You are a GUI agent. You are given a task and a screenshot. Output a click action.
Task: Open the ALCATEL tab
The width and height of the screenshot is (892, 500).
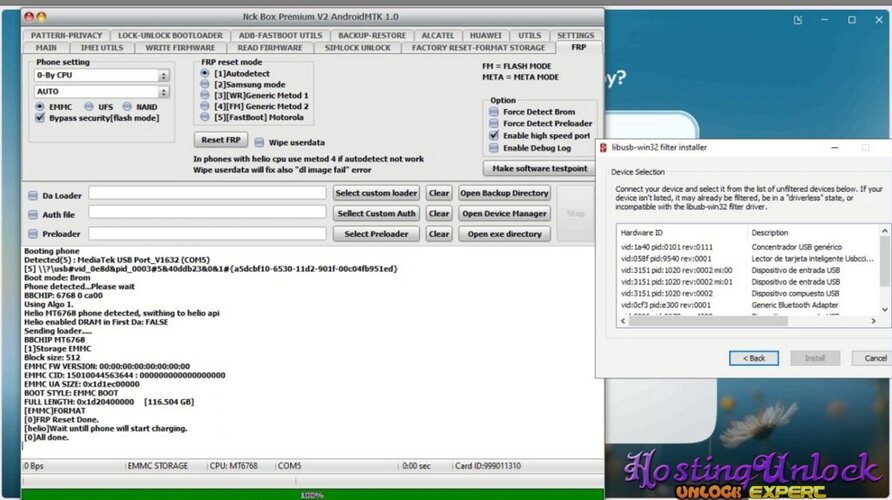437,35
